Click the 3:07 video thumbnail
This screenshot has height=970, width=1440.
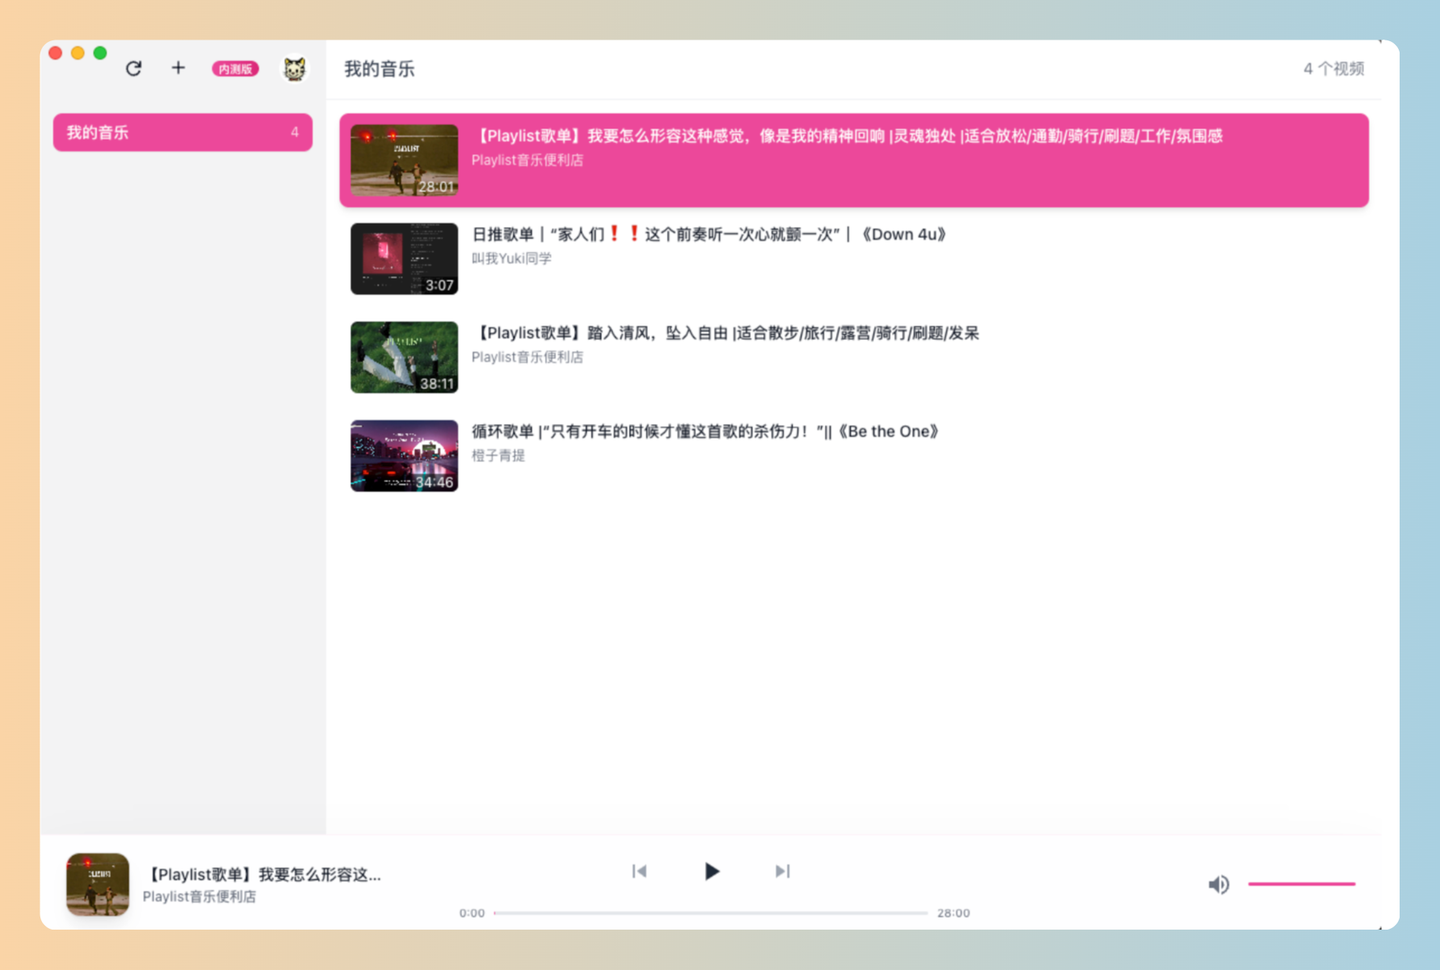point(404,258)
